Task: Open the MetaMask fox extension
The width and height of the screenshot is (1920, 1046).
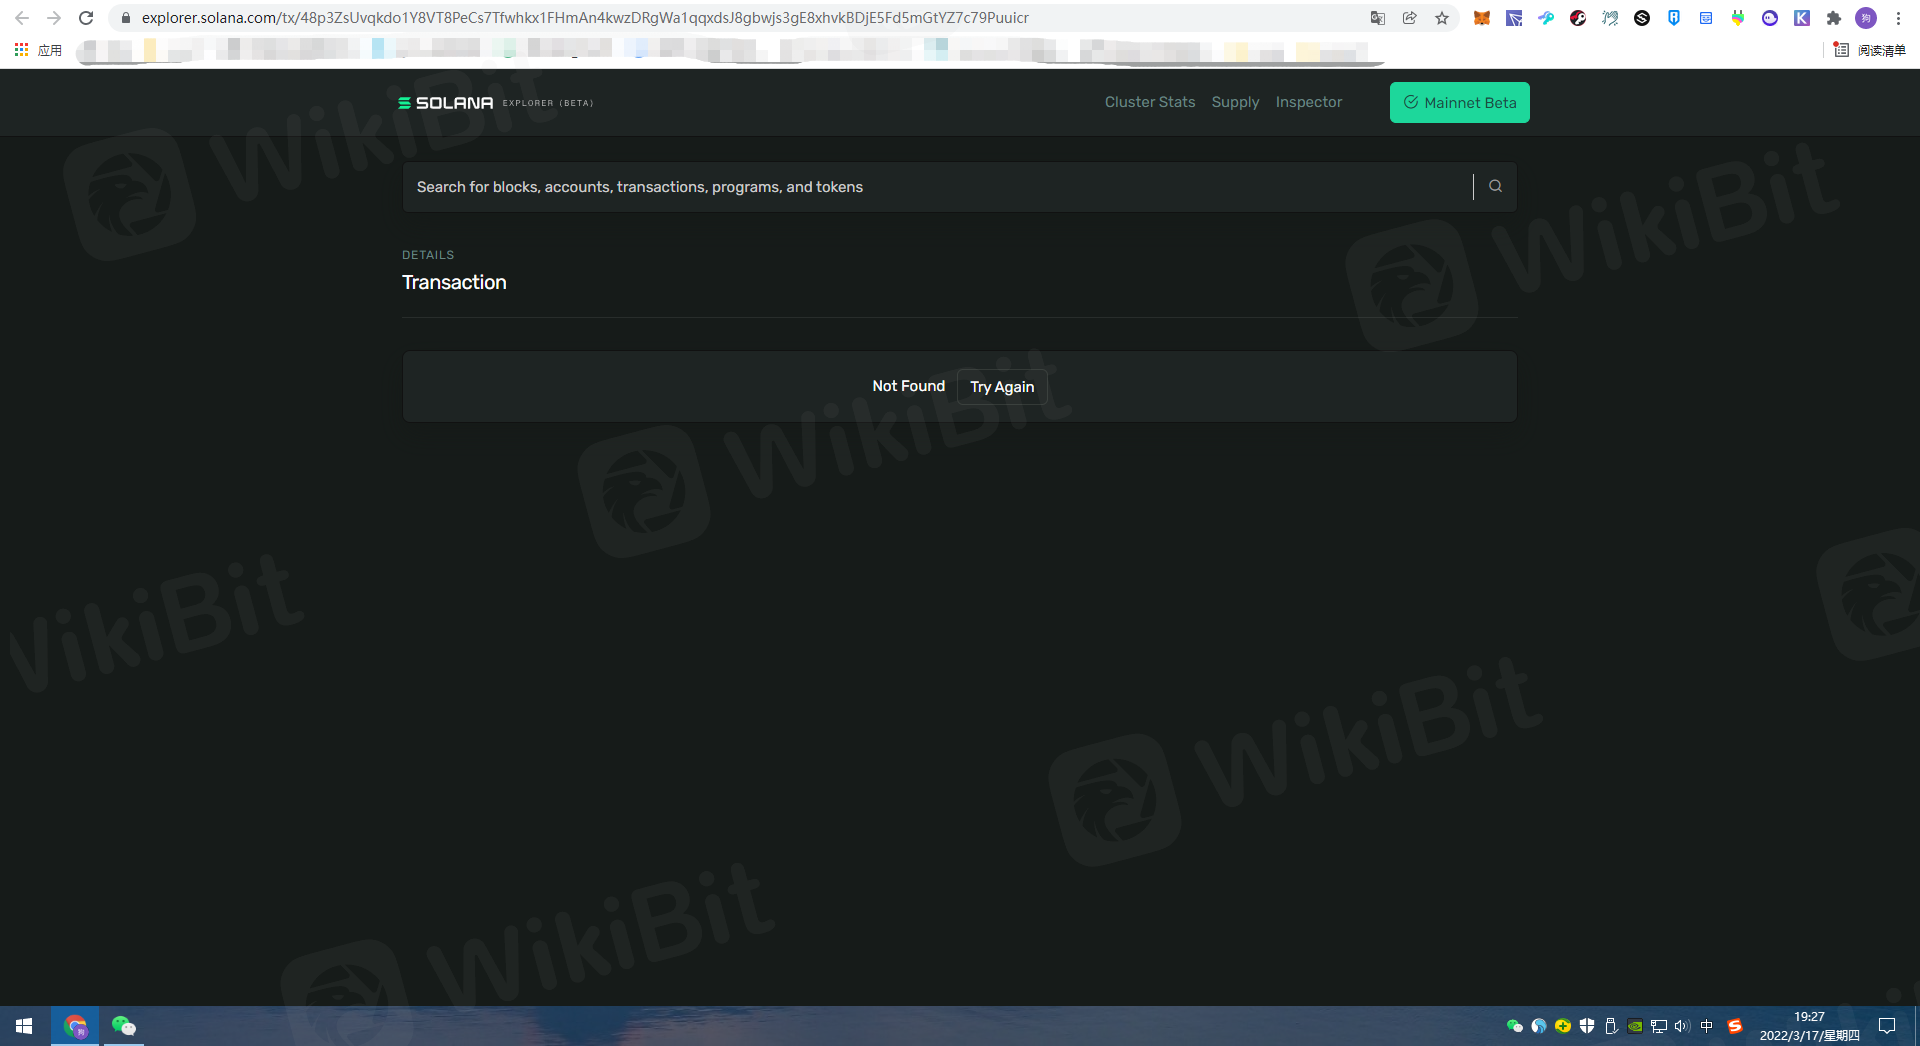Action: pos(1482,18)
